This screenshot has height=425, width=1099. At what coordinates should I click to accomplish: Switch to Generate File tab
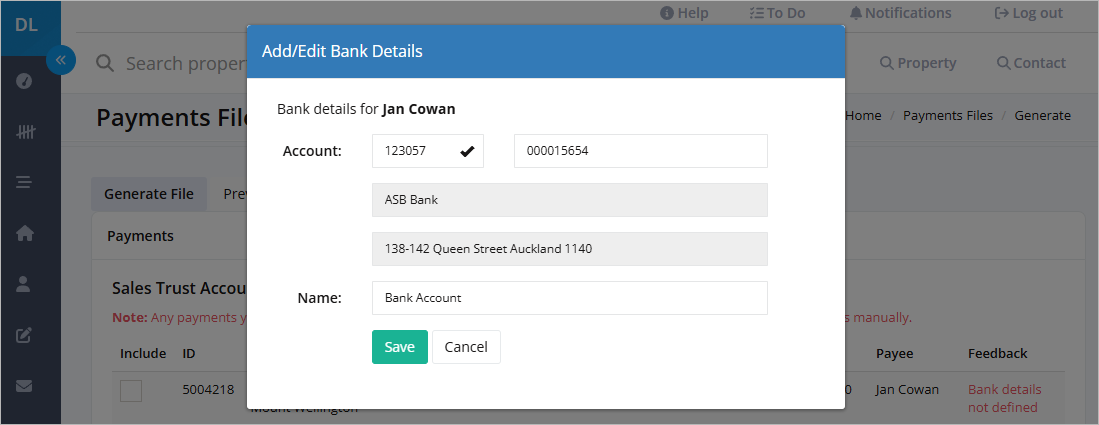point(149,194)
